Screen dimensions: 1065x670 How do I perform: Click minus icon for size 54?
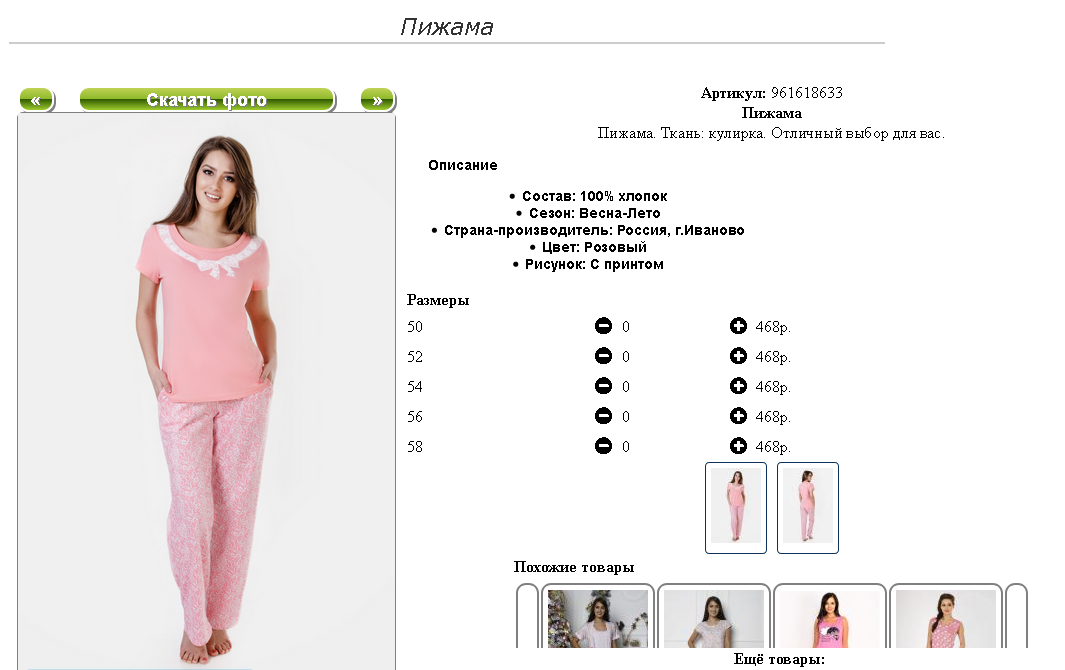(603, 386)
